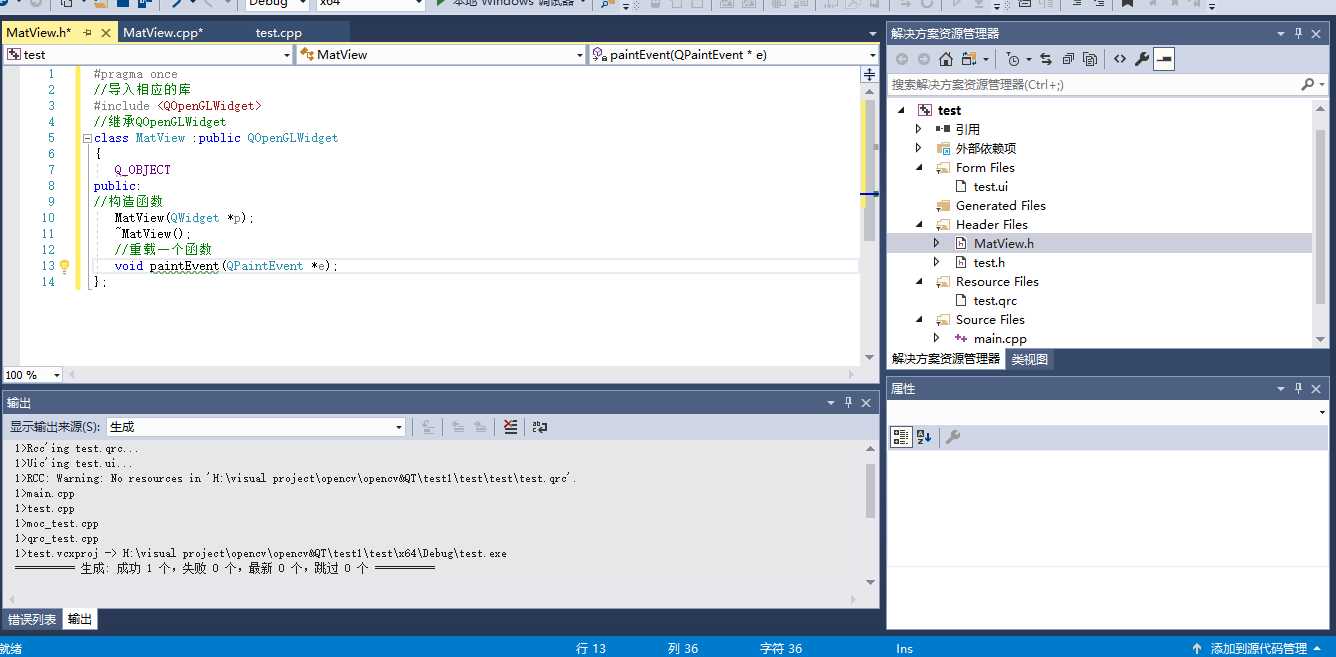Click Clear All icon in Output panel

pos(510,427)
